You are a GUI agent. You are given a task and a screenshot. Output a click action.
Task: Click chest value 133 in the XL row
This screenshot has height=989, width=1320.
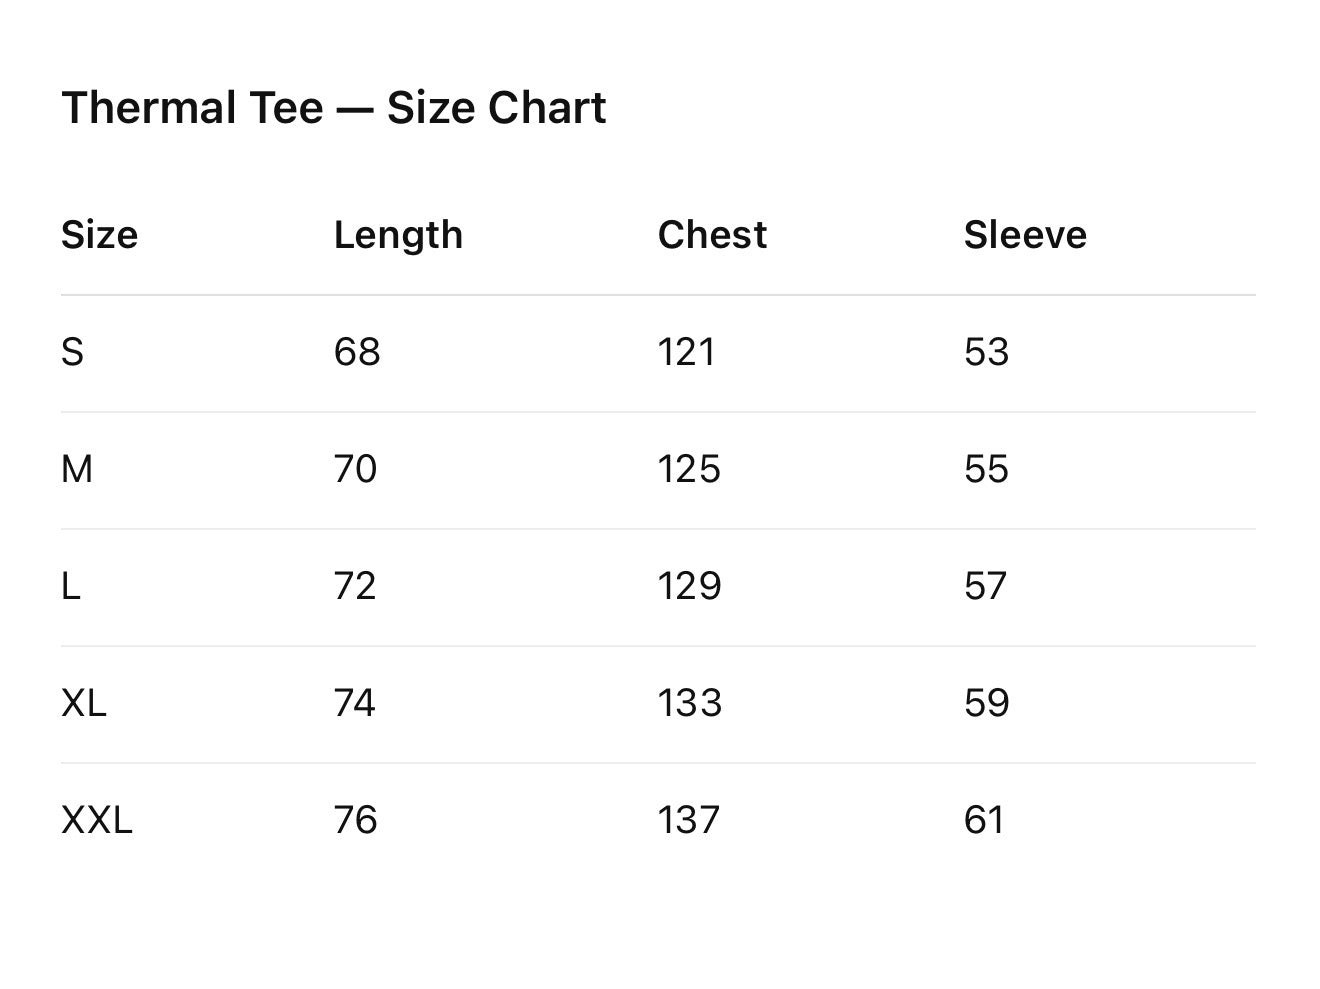coord(689,703)
